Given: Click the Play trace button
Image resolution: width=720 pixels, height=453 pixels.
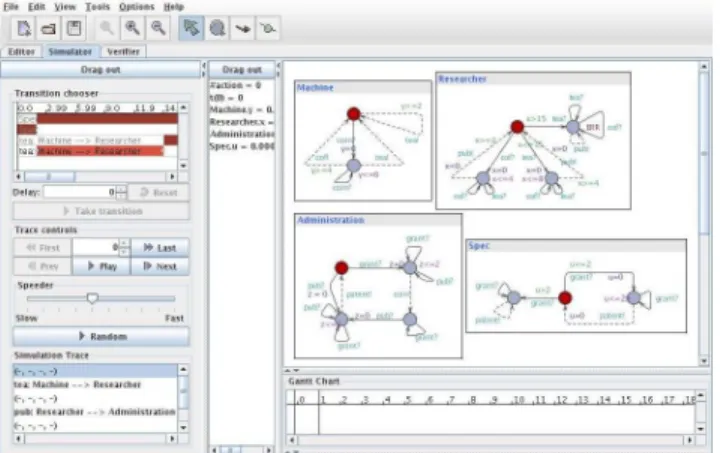Looking at the screenshot, I should [x=101, y=266].
